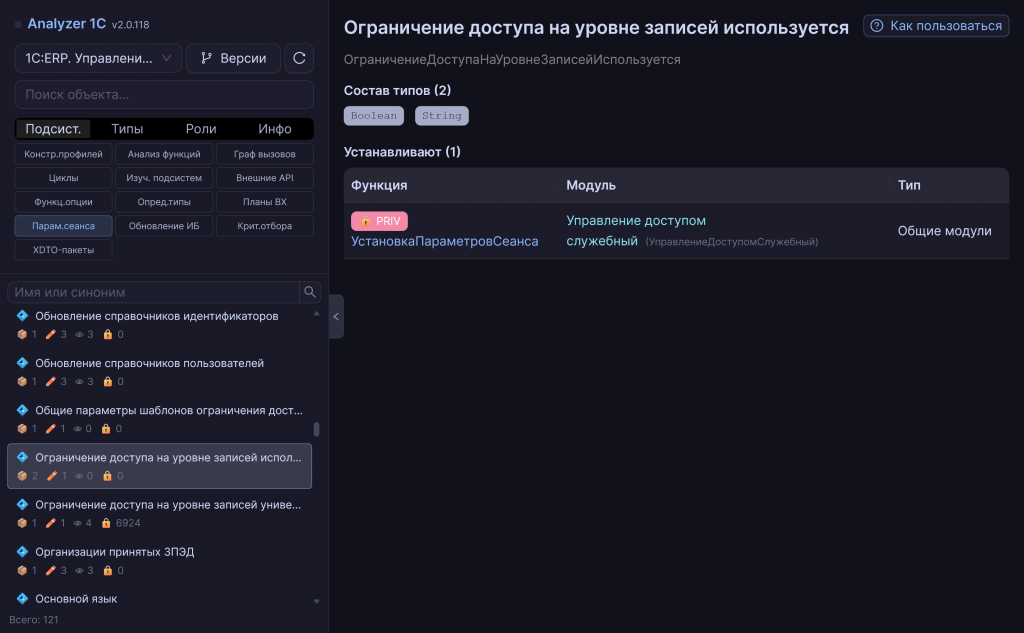Switch to the Роли tab
The image size is (1024, 633).
200,129
